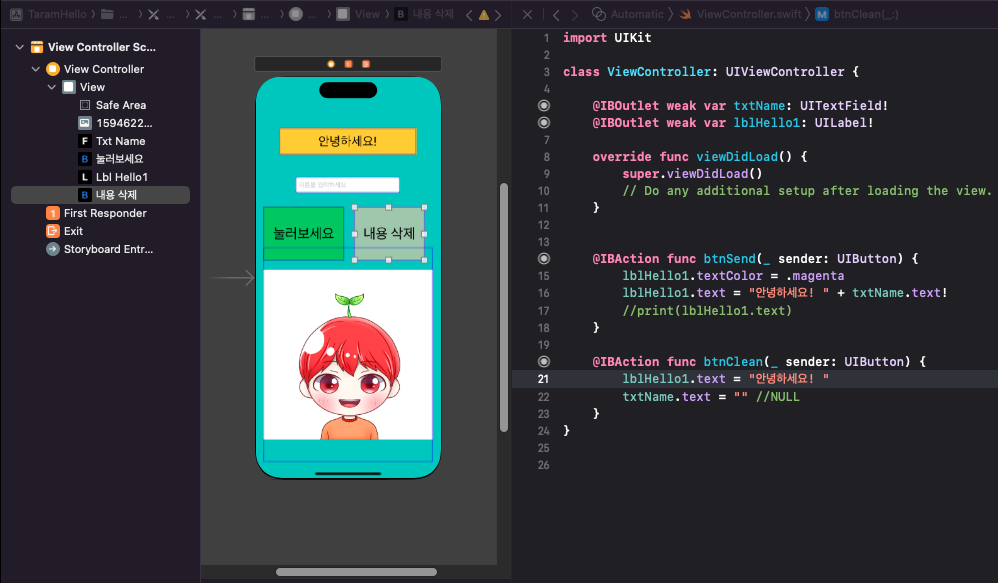This screenshot has height=583, width=998.
Task: Navigate forward in assistant editor history
Action: click(575, 14)
